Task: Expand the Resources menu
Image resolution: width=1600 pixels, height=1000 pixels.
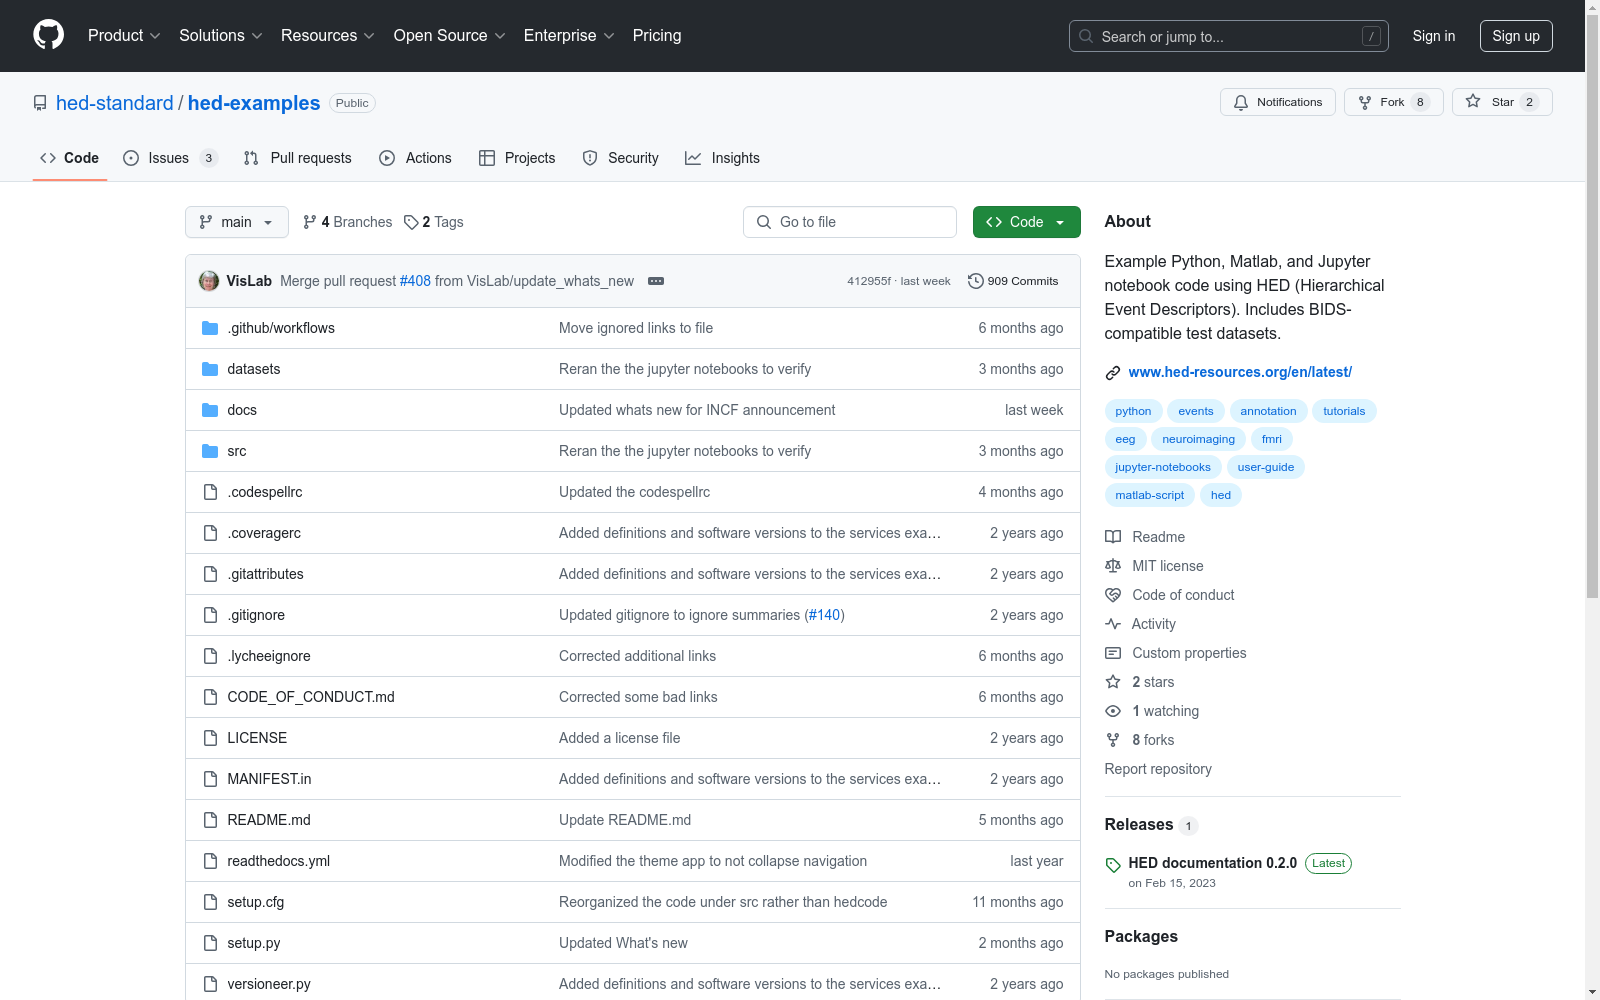Action: (x=328, y=35)
